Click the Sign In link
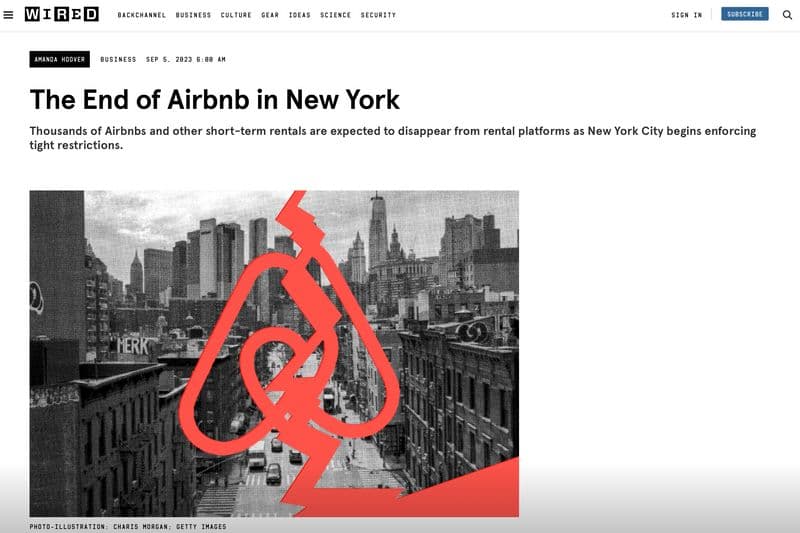Viewport: 800px width, 533px height. pos(686,15)
